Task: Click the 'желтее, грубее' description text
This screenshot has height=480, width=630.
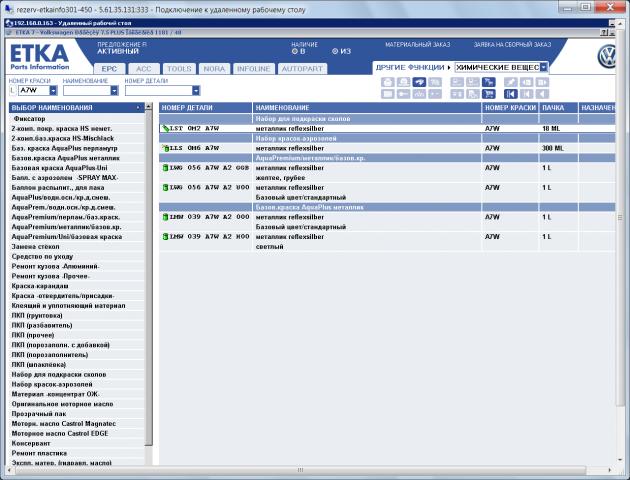Action: [280, 178]
